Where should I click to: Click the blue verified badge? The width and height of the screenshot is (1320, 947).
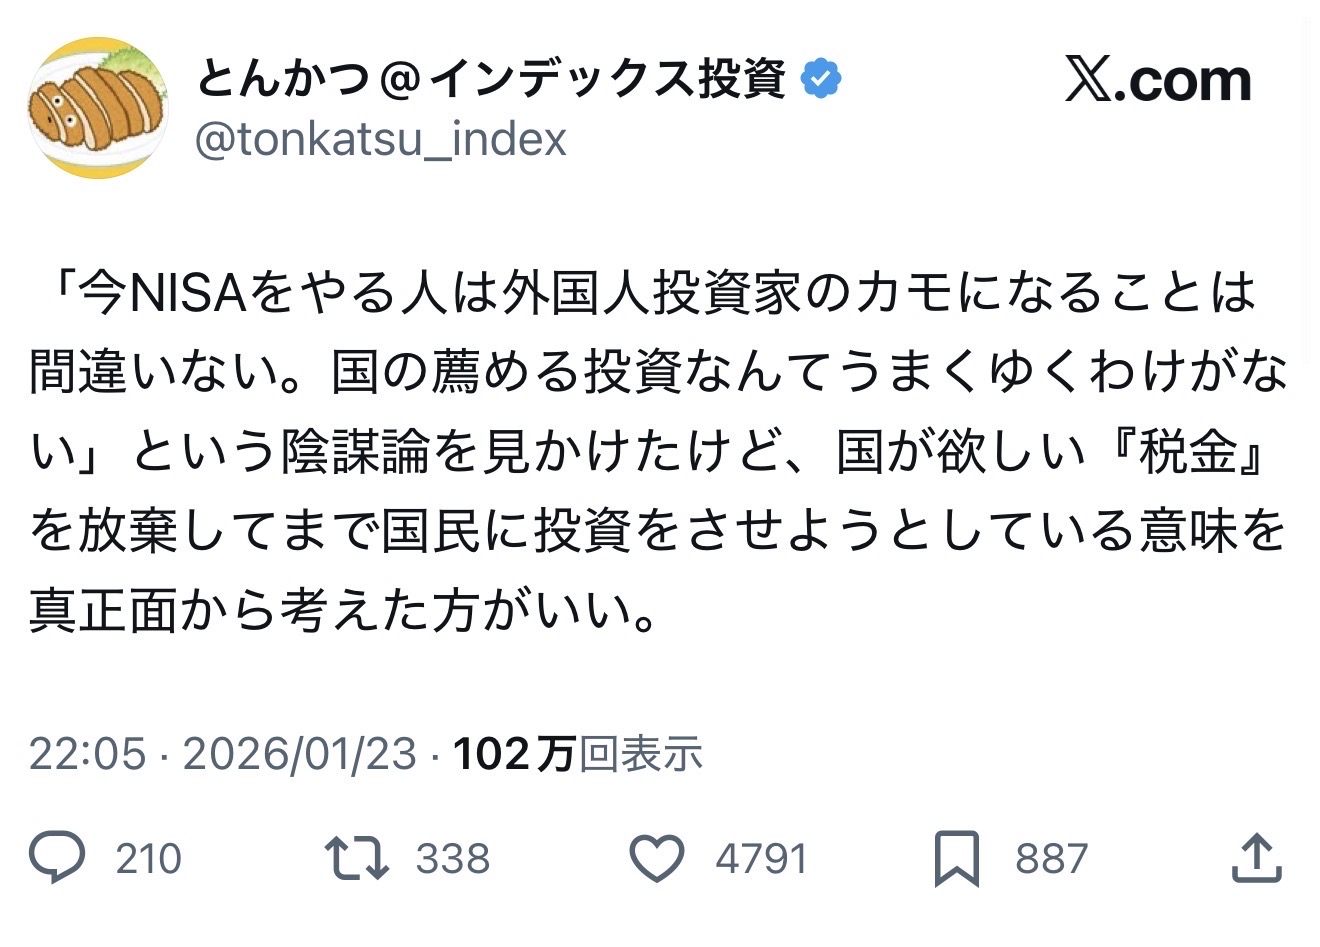(x=821, y=79)
